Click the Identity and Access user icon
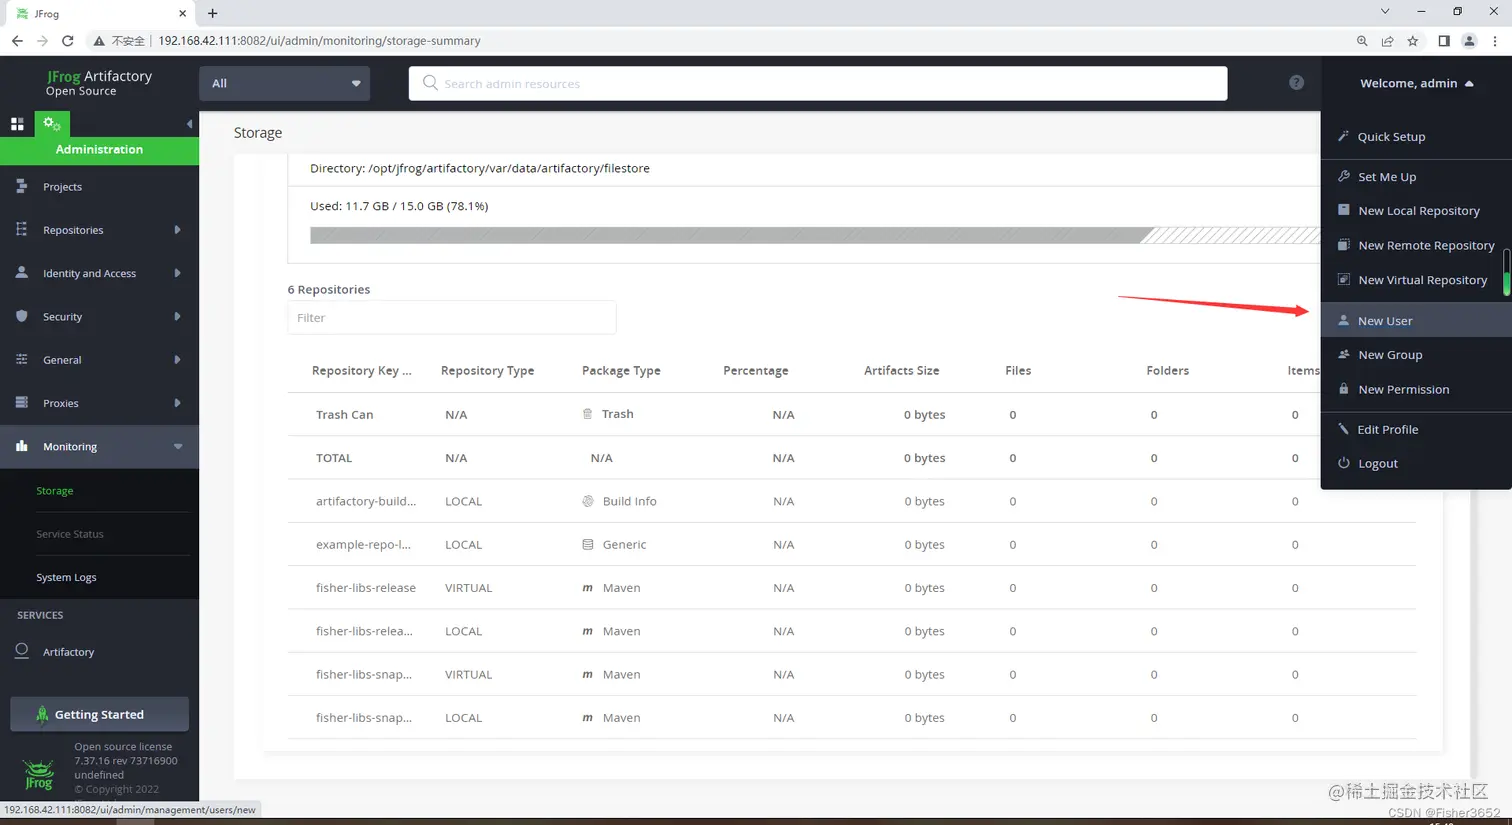1512x825 pixels. [21, 272]
